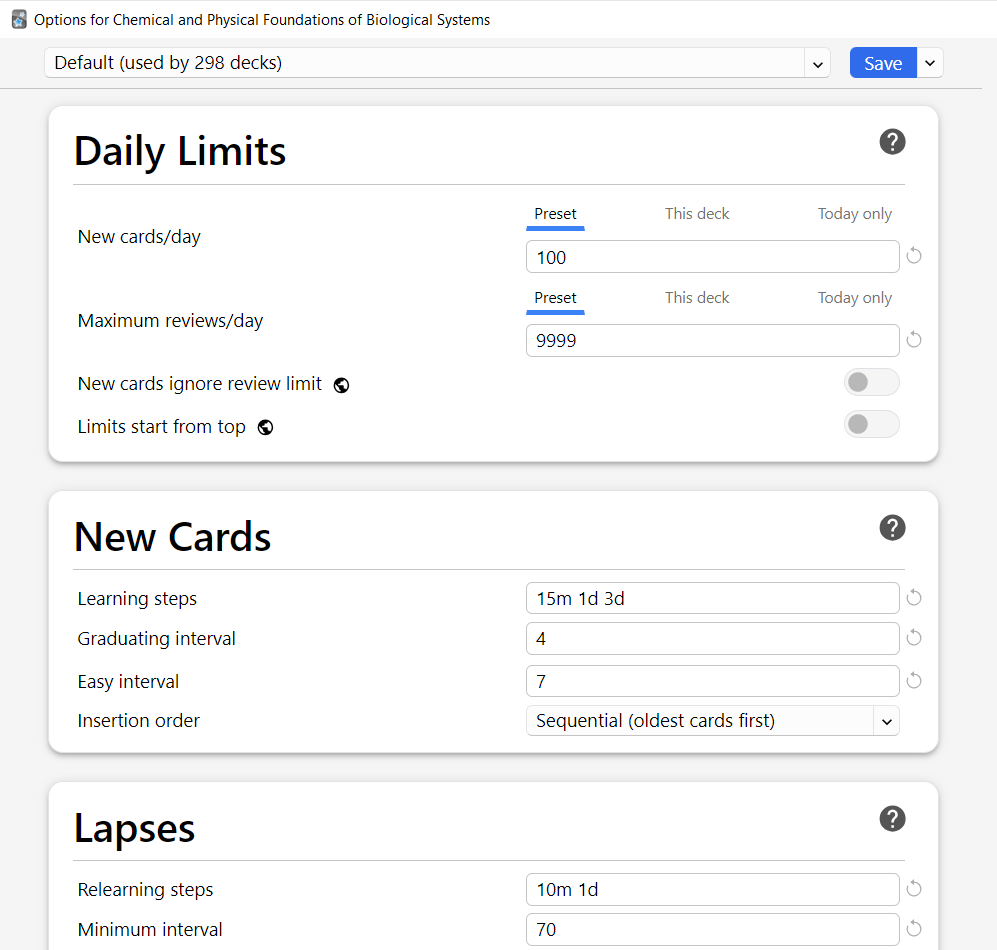Select the Preset tab under Maximum reviews/day
Image resolution: width=997 pixels, height=950 pixels.
click(555, 297)
